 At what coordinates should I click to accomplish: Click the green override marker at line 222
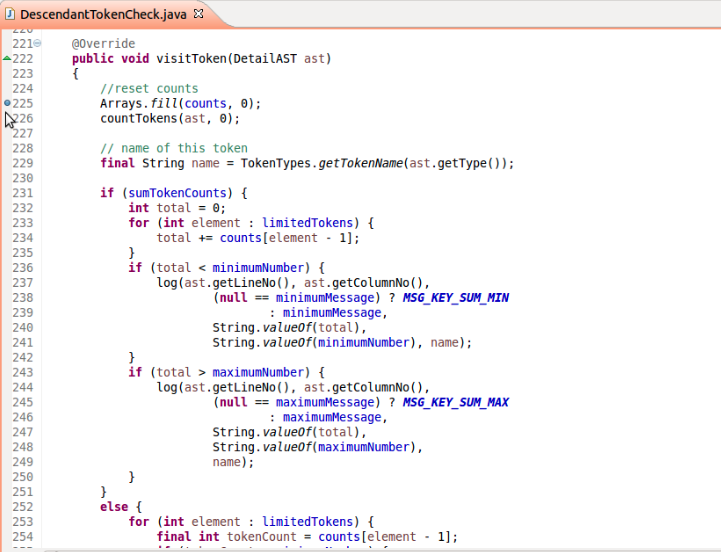[7, 59]
